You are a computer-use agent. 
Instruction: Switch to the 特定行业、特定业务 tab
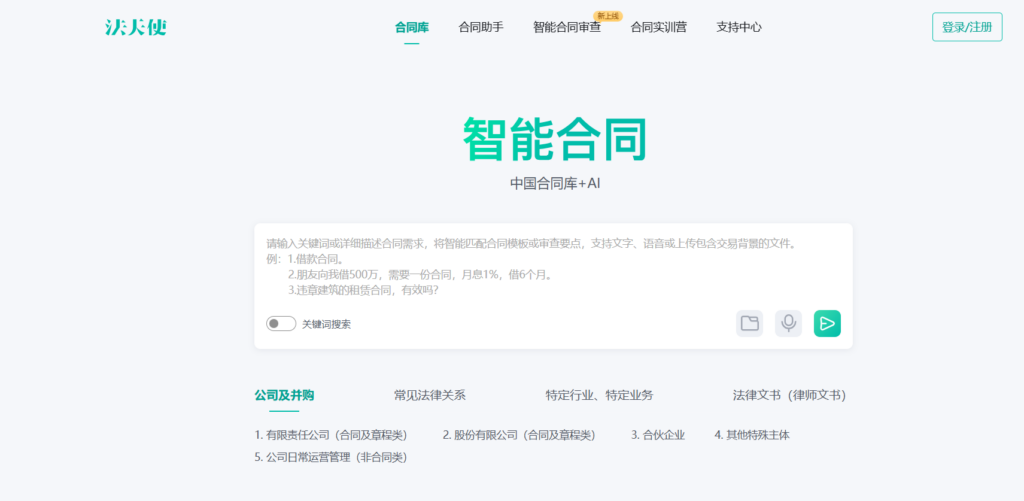click(x=599, y=395)
